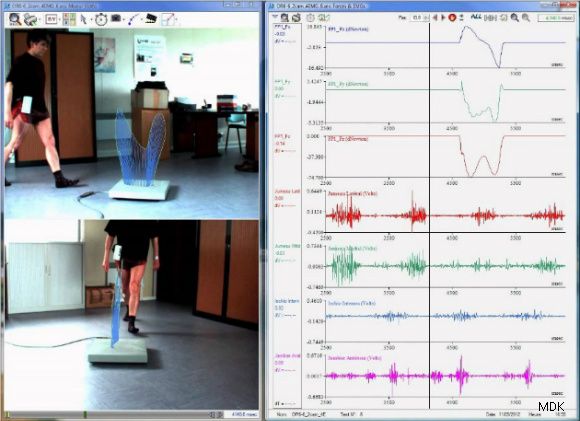Click the blue line sample under the FP1_Fx label
Viewport: 580px width, 421px height.
click(285, 41)
